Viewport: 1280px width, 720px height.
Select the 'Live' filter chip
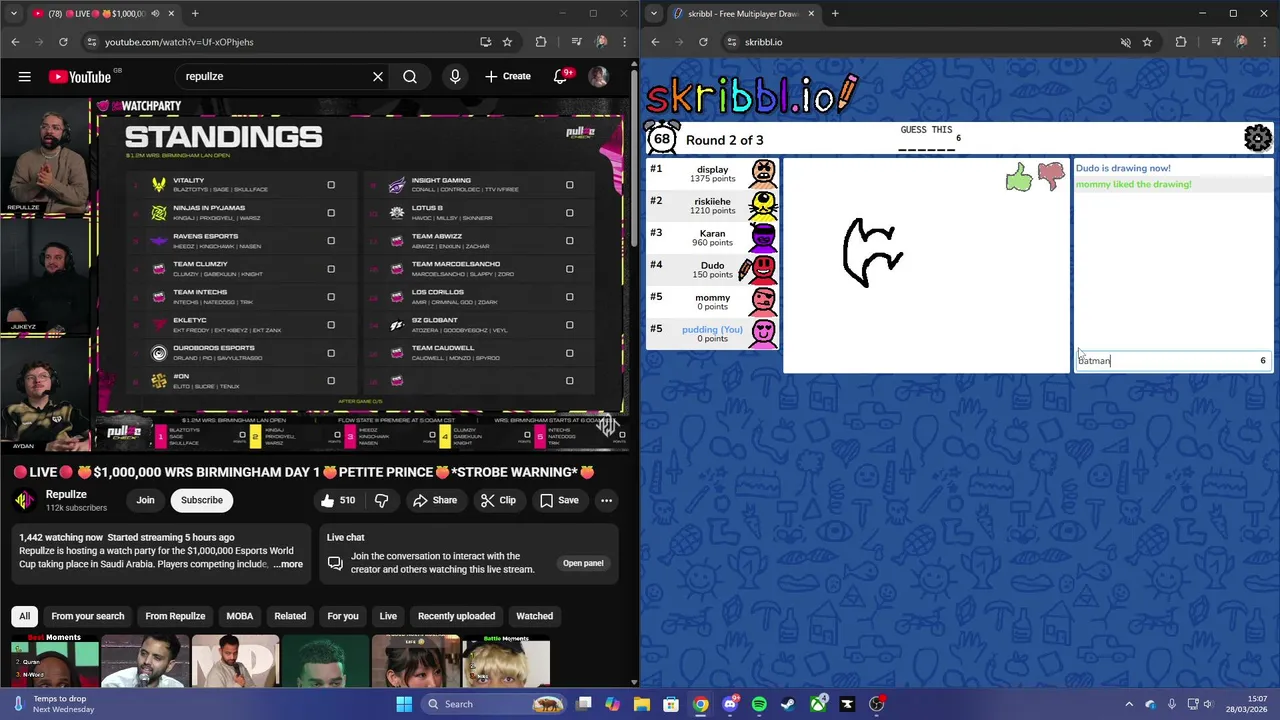pos(388,616)
